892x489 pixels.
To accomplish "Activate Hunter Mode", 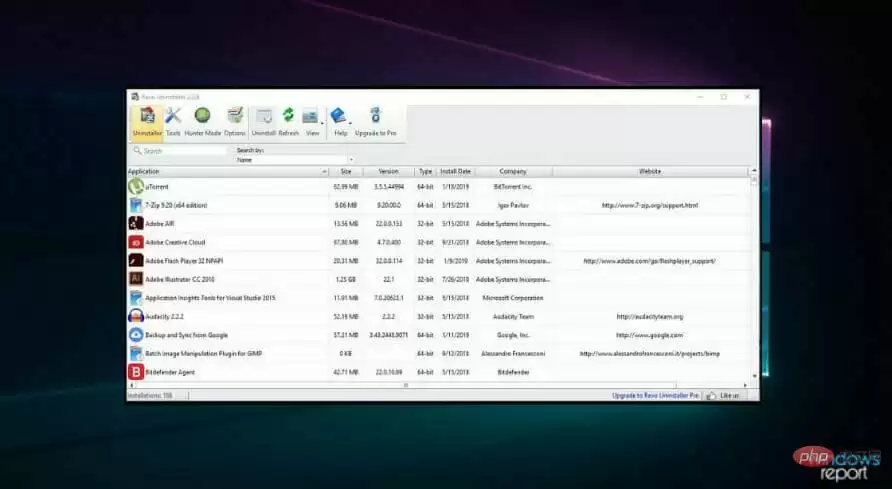I will (203, 122).
